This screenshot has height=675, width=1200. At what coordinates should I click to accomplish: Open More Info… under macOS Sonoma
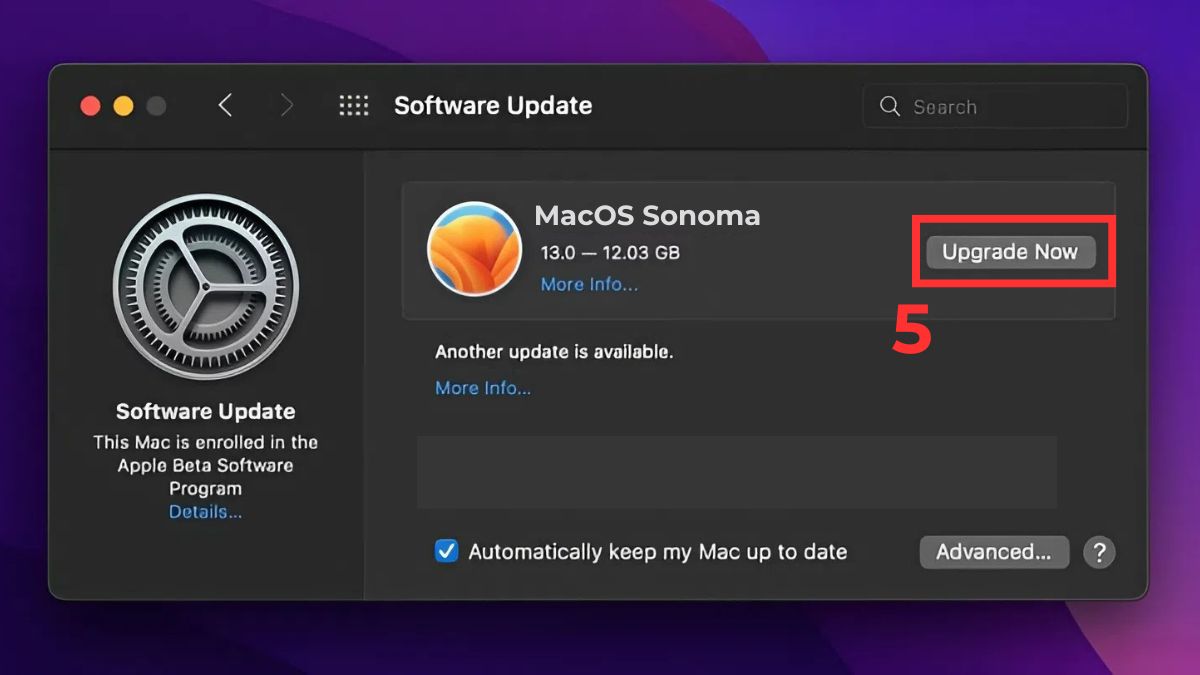coord(589,284)
